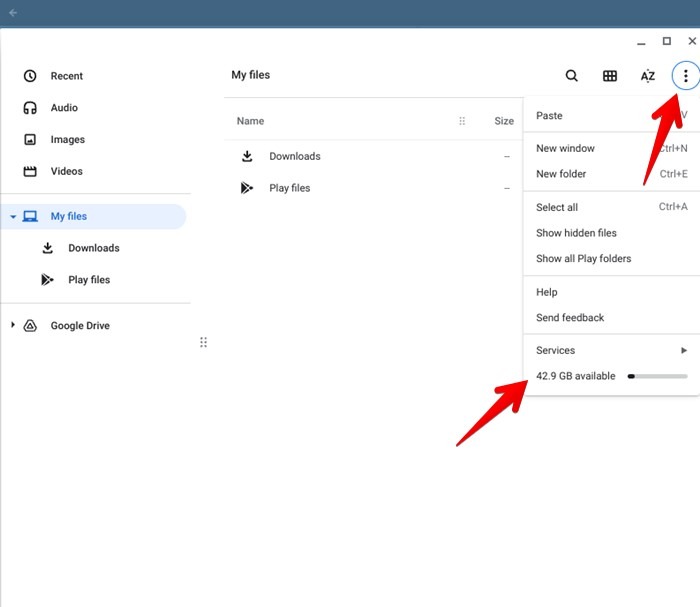This screenshot has height=607, width=700.
Task: Select New folder from the menu
Action: pos(561,174)
